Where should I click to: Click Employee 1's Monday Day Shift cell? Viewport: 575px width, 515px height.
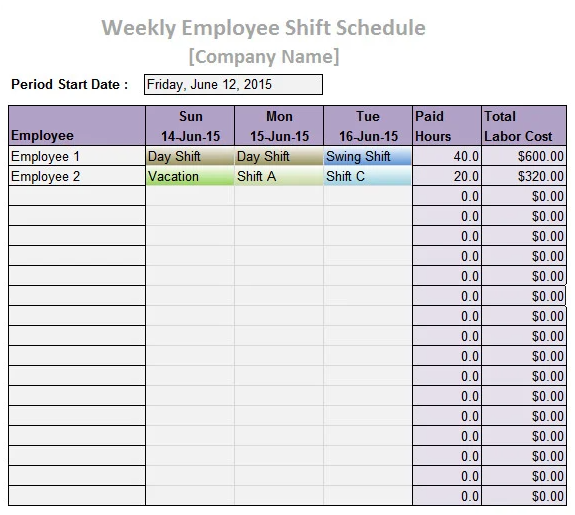[279, 156]
